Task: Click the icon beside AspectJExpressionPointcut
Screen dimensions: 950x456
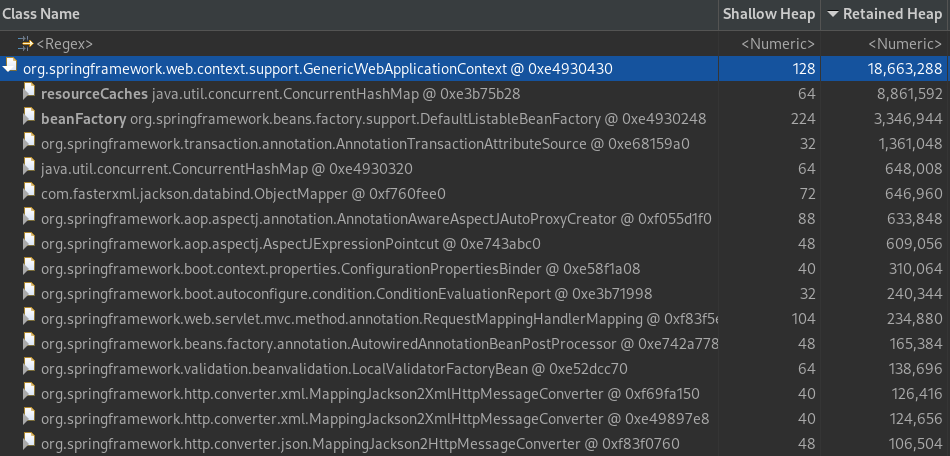Action: (28, 242)
